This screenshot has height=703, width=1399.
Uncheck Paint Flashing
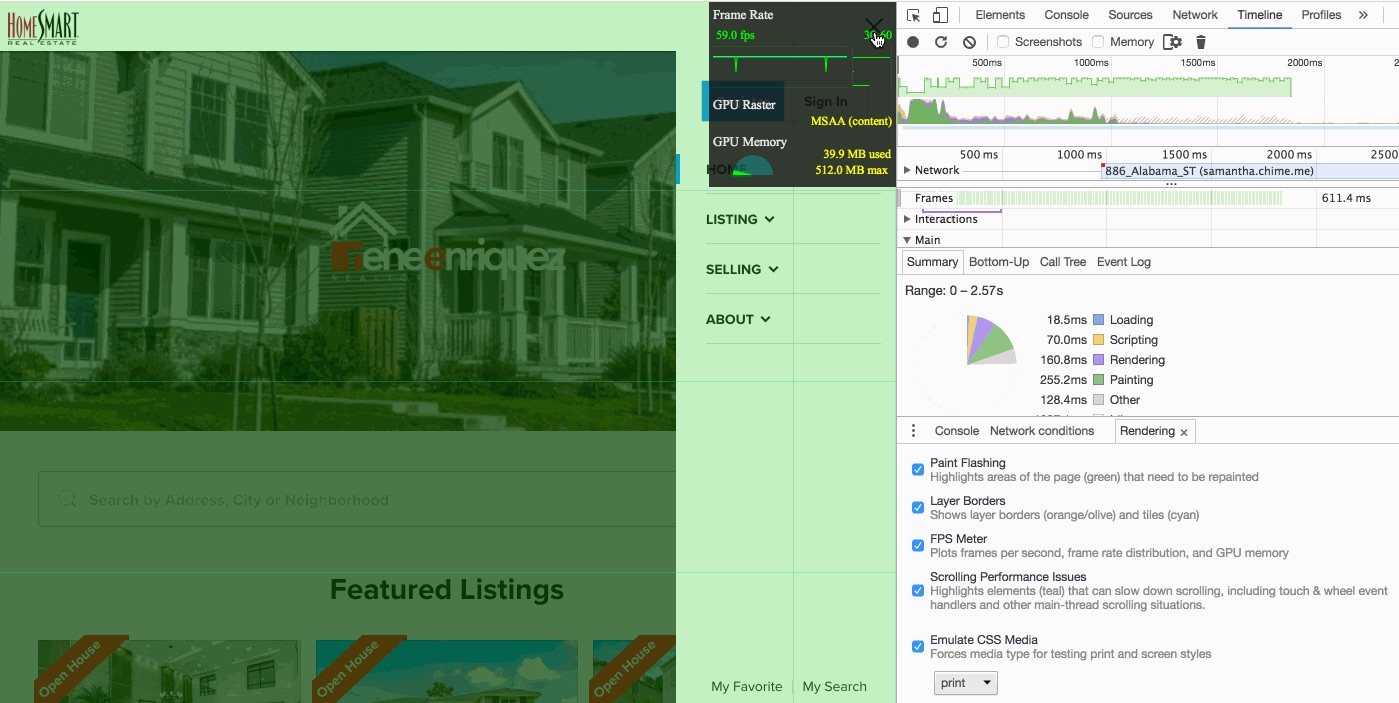918,469
